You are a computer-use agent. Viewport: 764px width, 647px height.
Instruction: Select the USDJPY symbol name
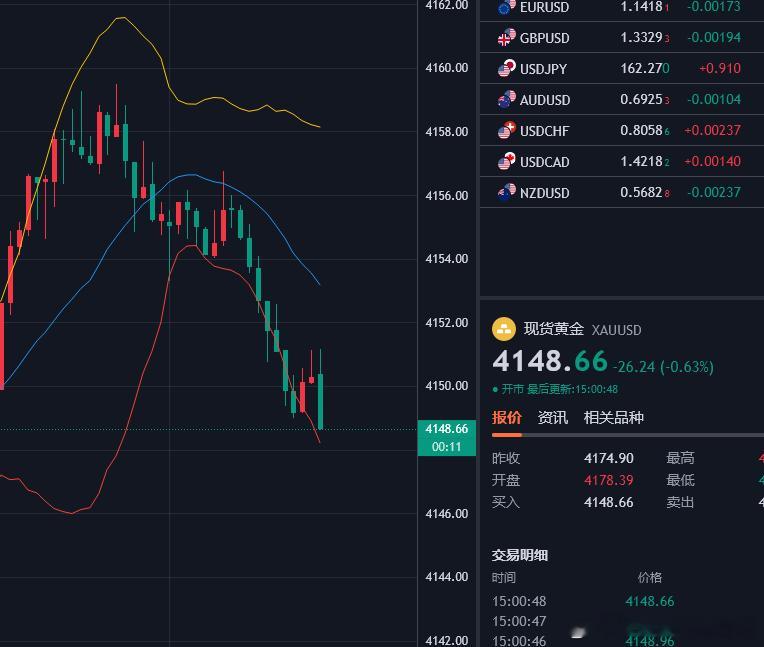point(543,69)
